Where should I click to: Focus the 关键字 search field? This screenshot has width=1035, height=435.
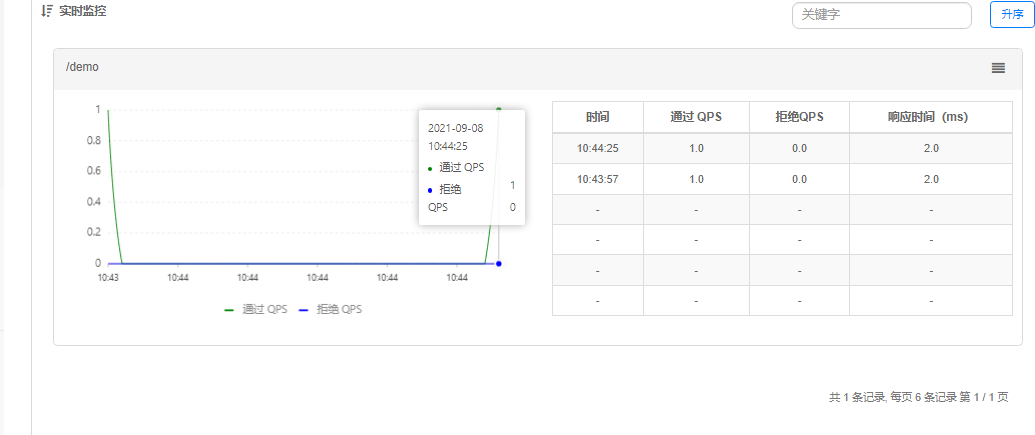881,15
